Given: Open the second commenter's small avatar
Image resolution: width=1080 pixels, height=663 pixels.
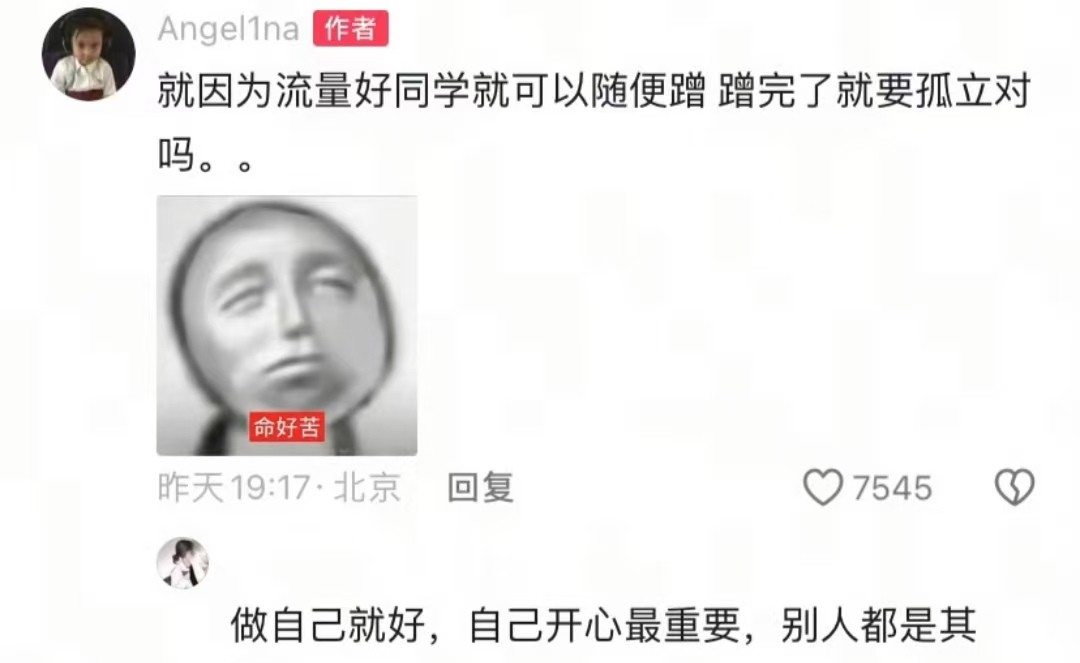Looking at the screenshot, I should 183,563.
